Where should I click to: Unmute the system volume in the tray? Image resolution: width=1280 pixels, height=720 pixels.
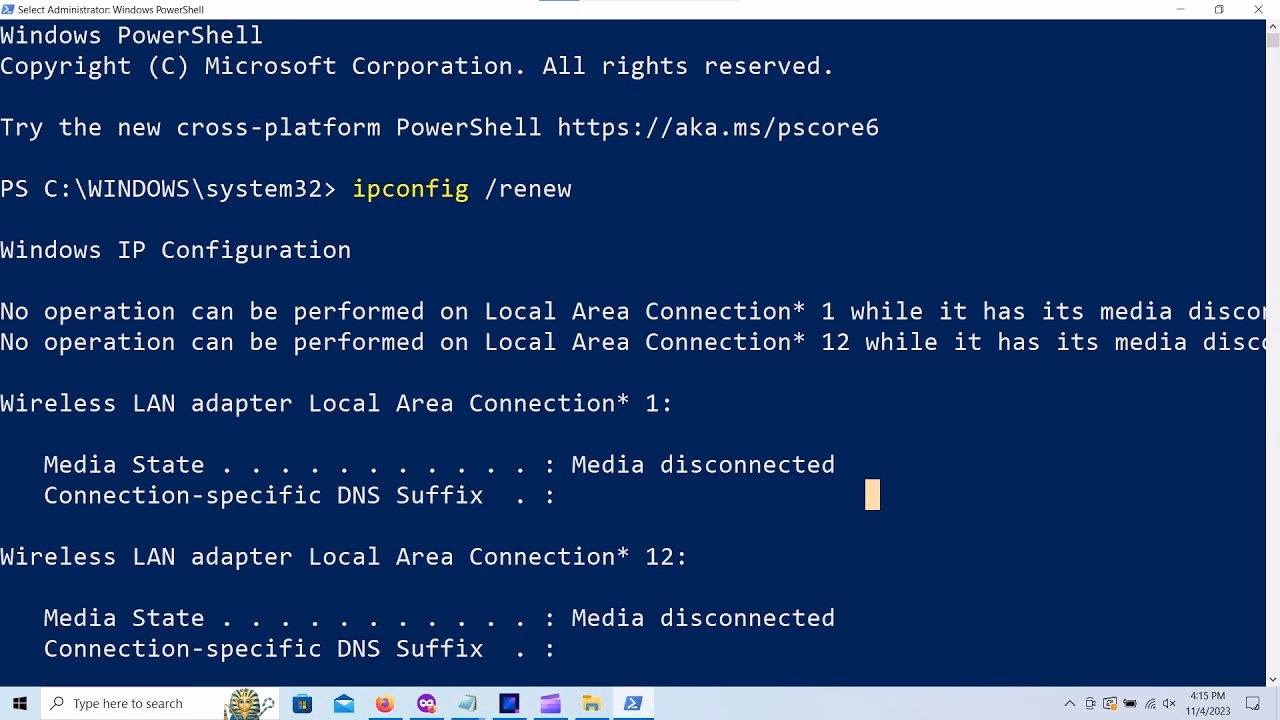pyautogui.click(x=1167, y=703)
